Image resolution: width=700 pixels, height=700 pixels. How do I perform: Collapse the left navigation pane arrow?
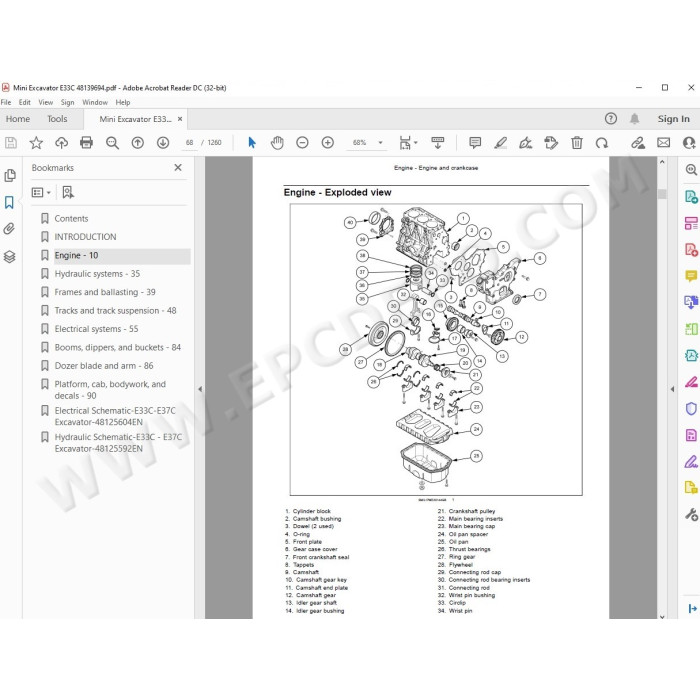[x=200, y=389]
